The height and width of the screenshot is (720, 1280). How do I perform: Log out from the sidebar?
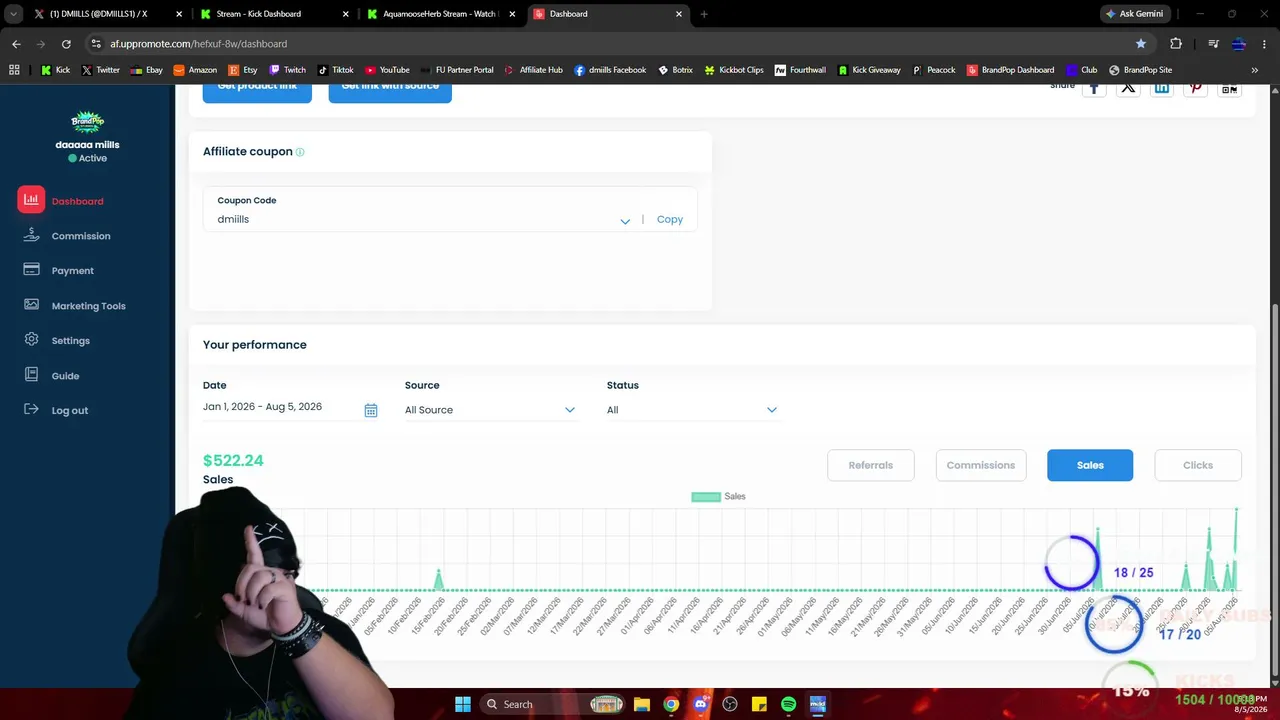[56, 410]
